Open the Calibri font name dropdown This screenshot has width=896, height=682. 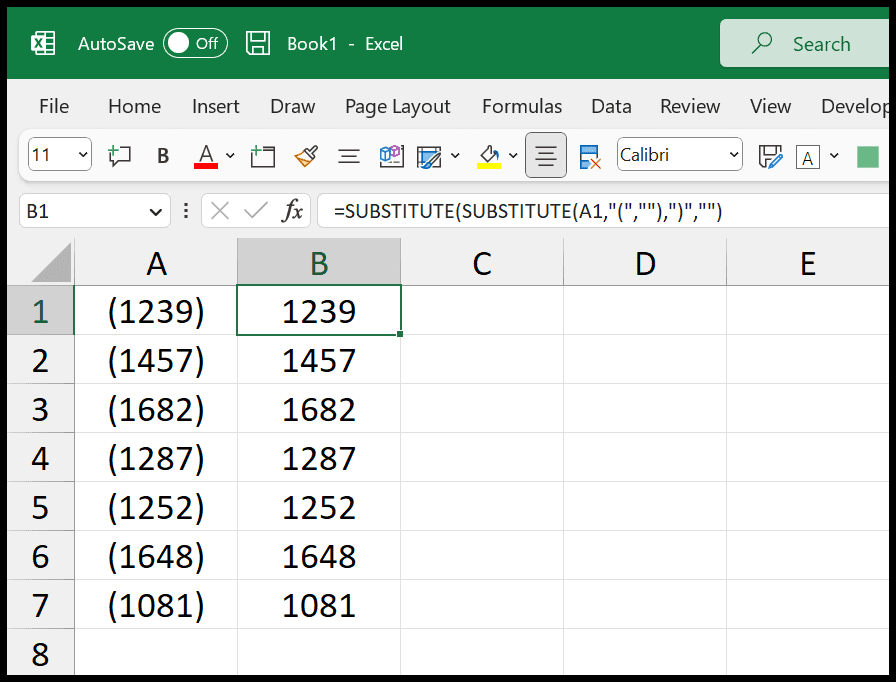[x=679, y=154]
